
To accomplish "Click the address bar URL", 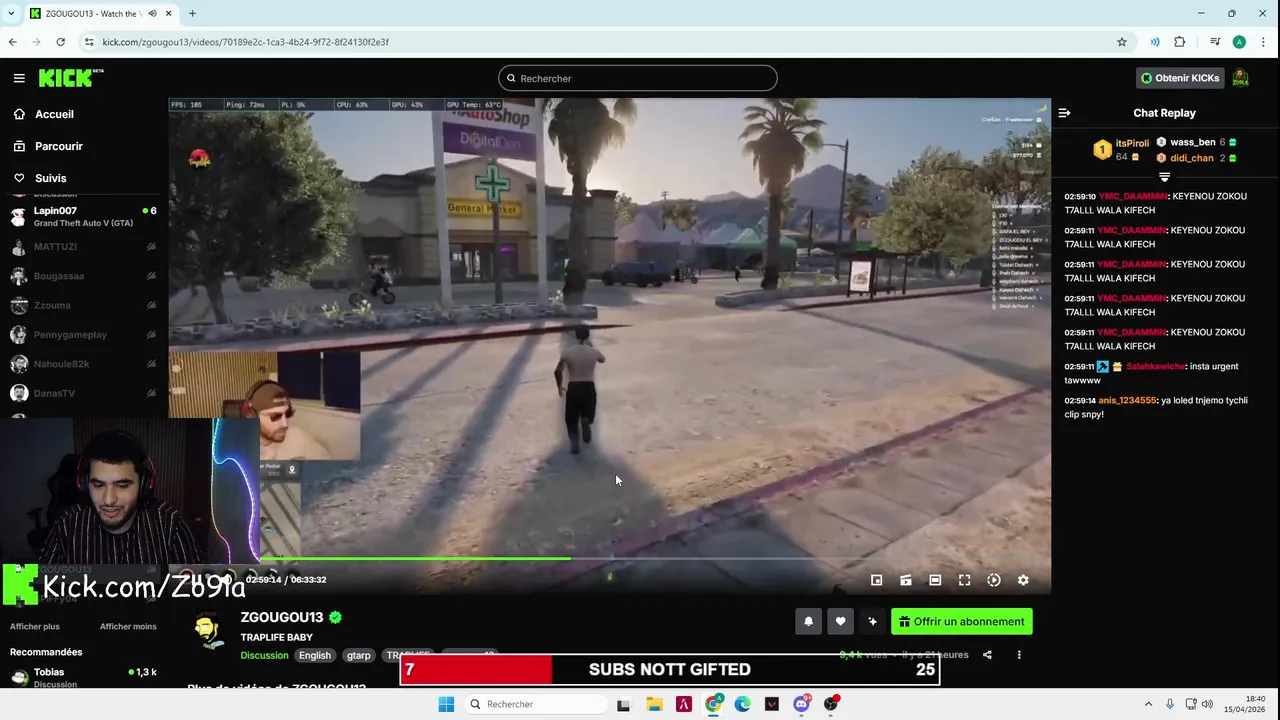I will click(x=245, y=42).
